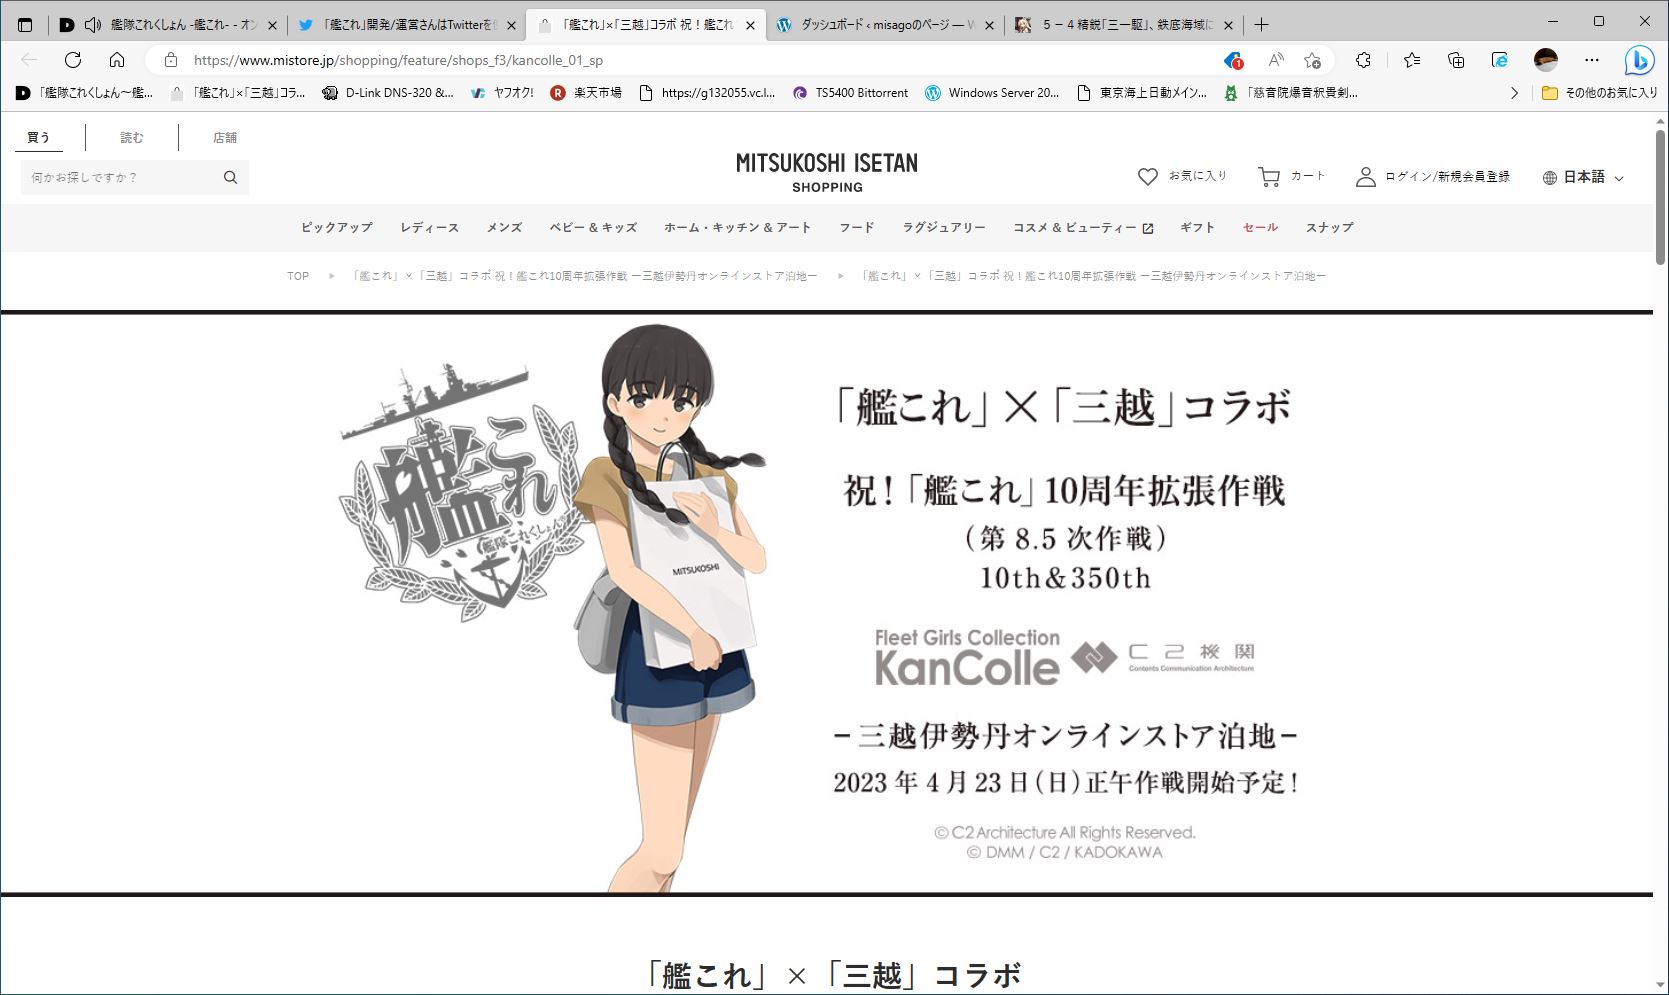Click first 「艦これ」×「三越」 breadcrumb link
1669x995 pixels.
click(x=585, y=276)
